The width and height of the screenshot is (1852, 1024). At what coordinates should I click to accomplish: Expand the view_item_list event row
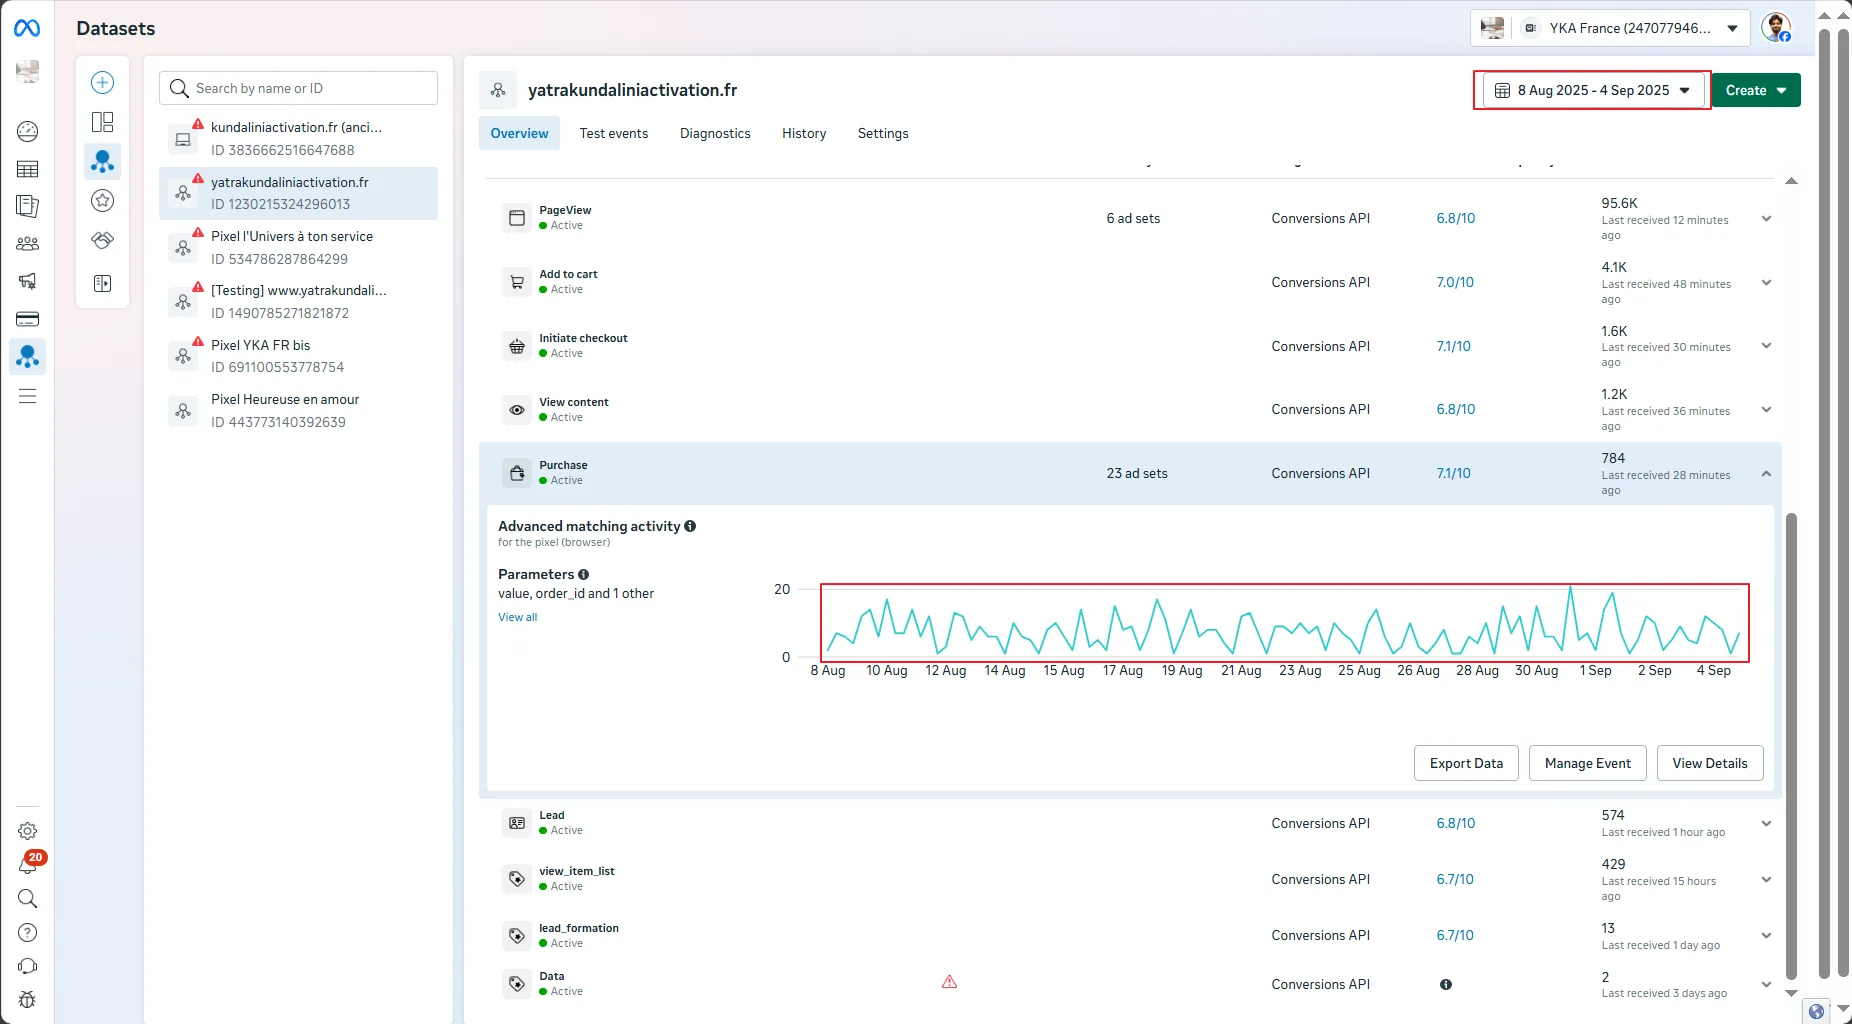pos(1766,880)
